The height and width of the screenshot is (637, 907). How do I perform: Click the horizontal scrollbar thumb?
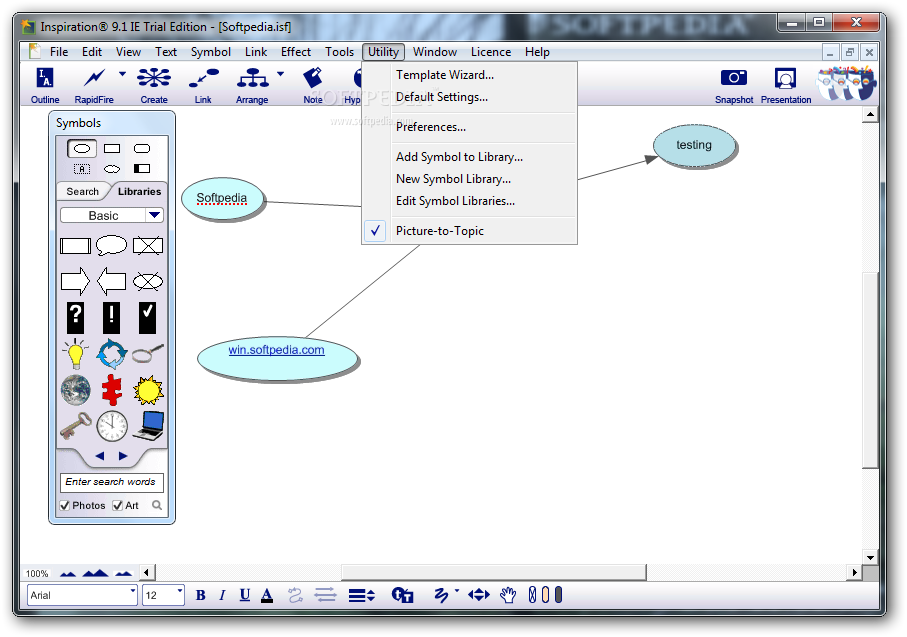[493, 573]
